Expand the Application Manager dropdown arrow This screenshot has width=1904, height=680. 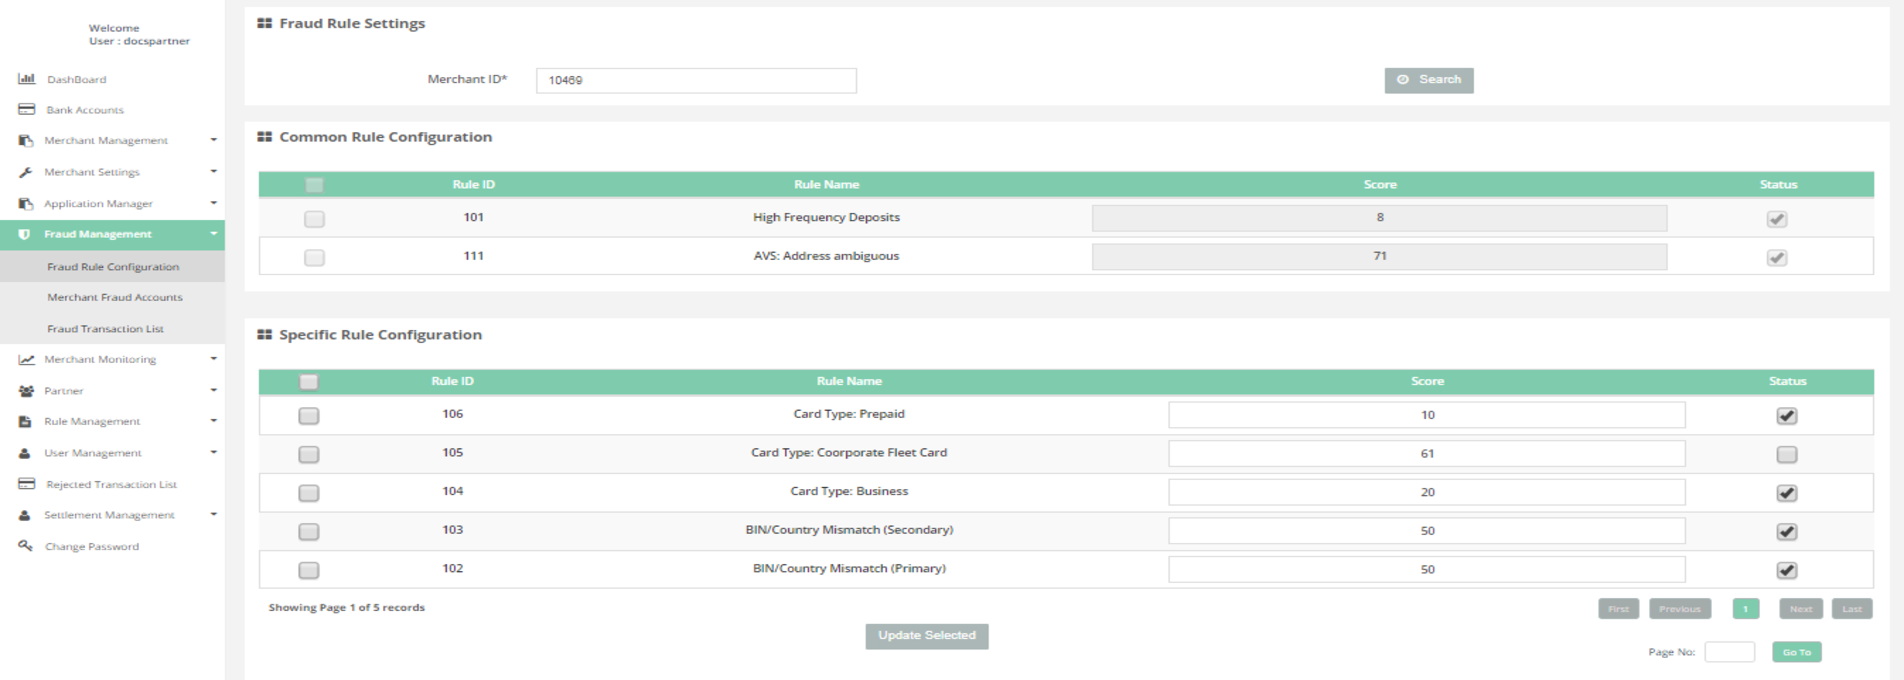click(x=213, y=203)
